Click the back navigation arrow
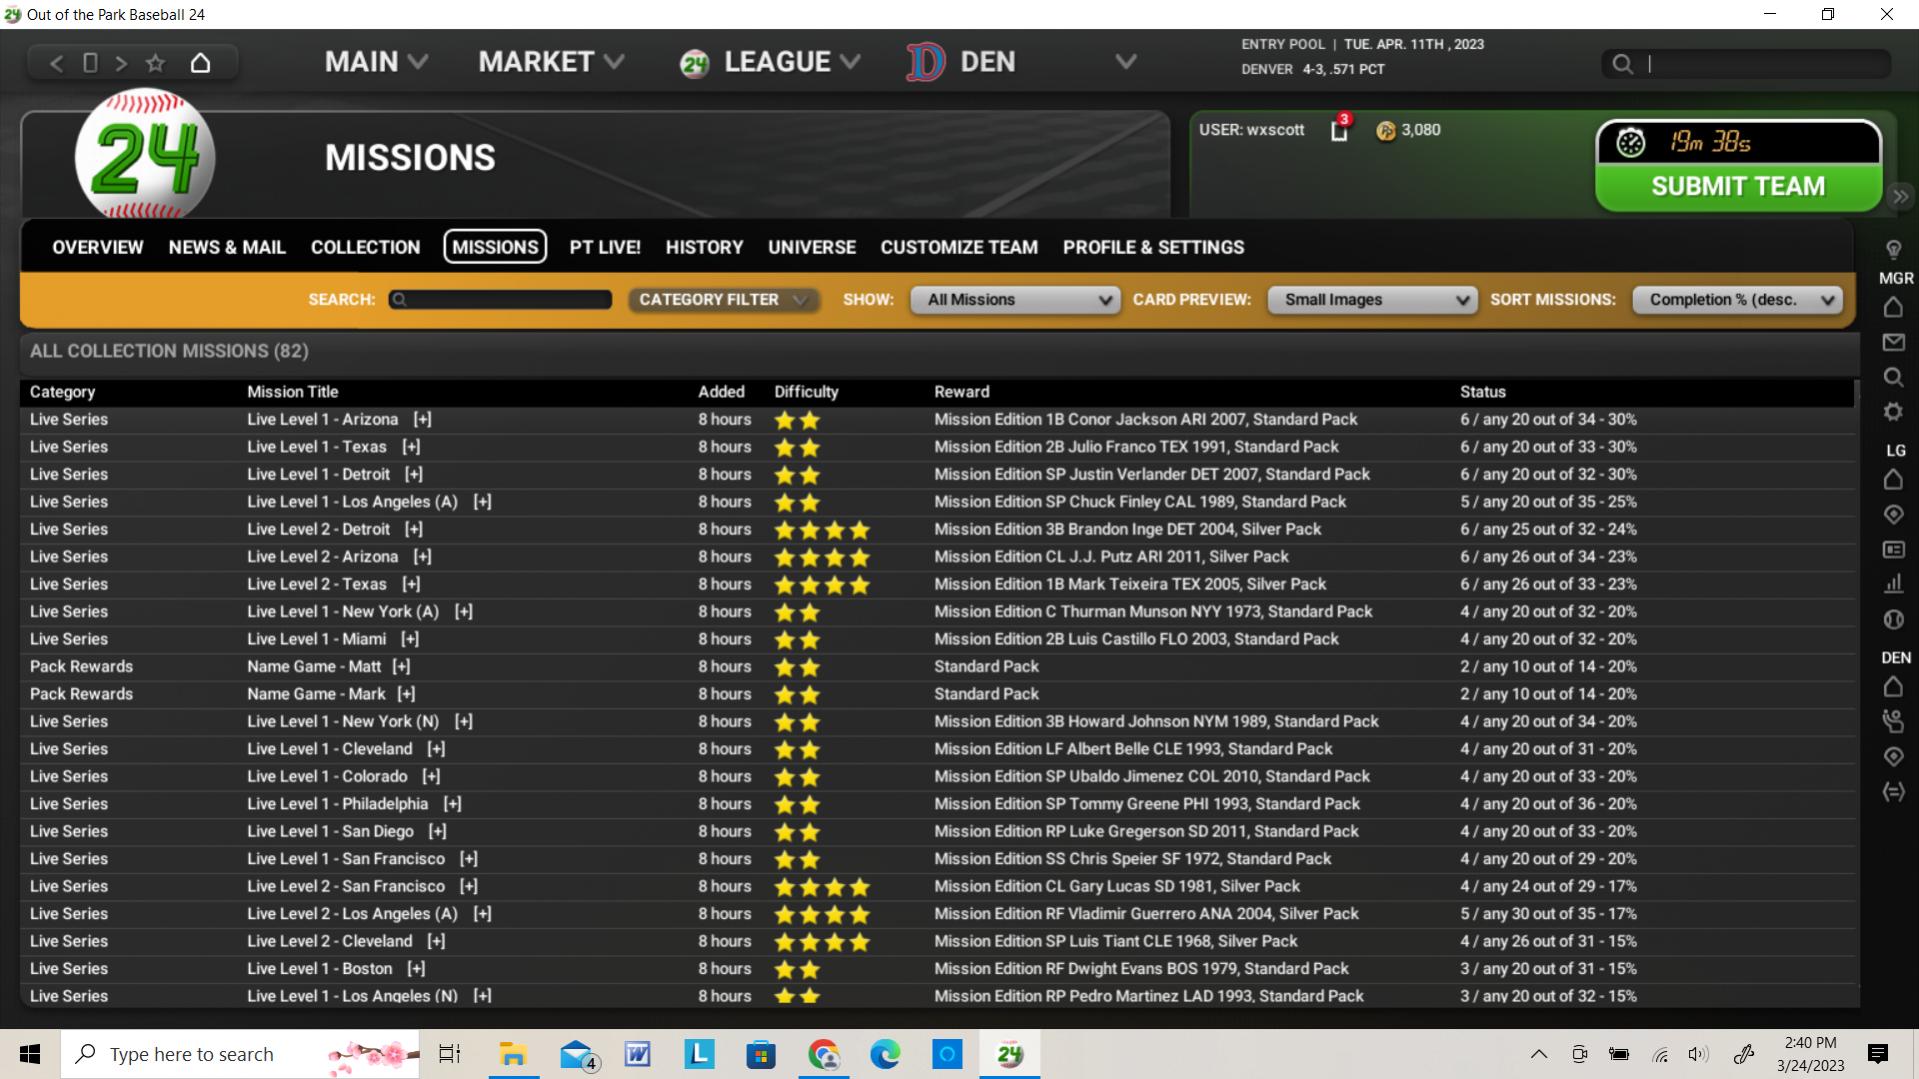 coord(57,64)
